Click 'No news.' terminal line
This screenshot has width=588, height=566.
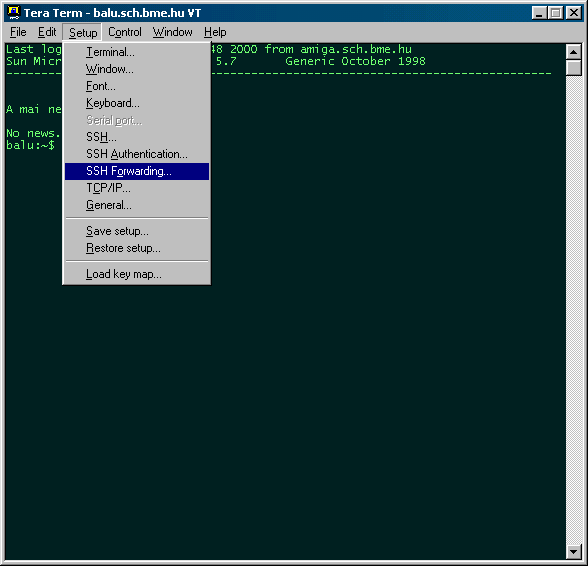pyautogui.click(x=33, y=133)
